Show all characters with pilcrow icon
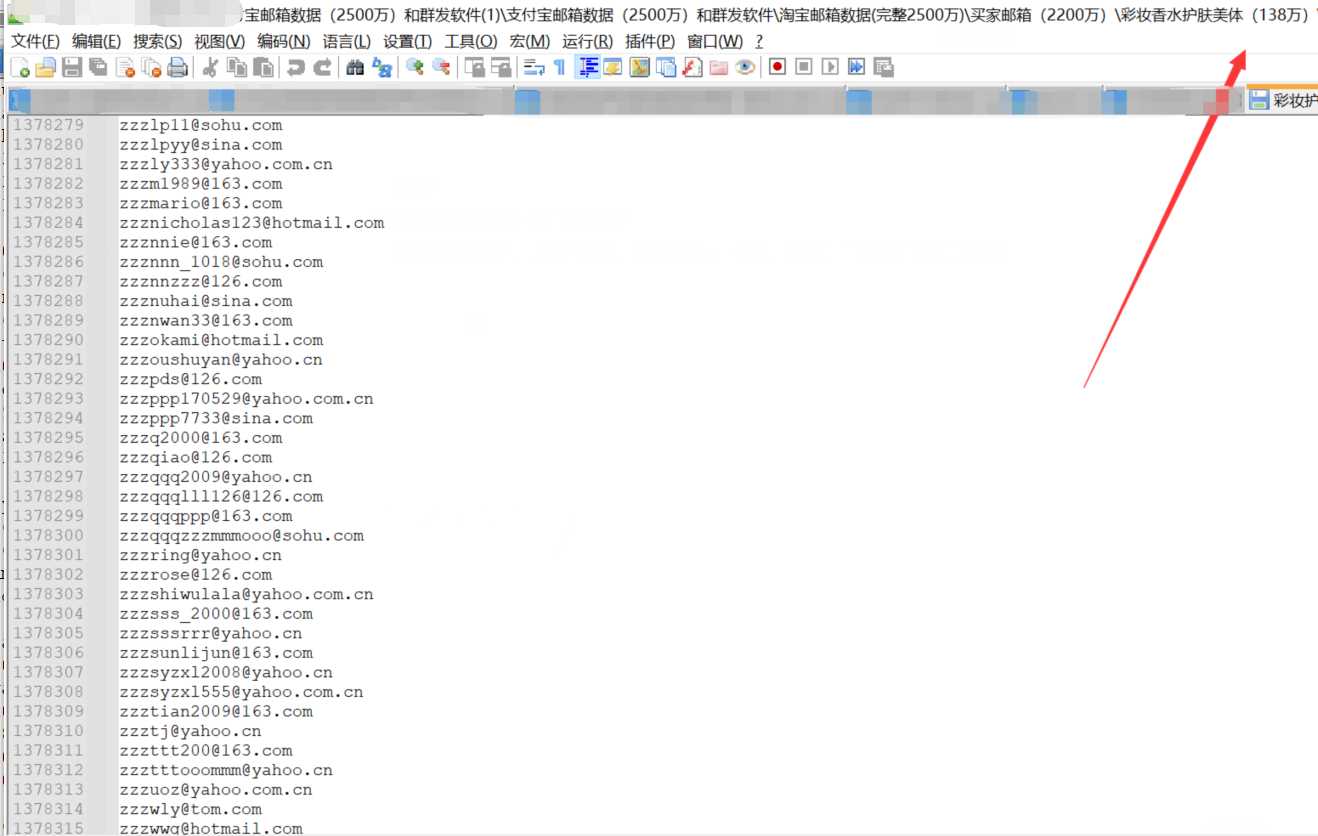 coord(559,67)
